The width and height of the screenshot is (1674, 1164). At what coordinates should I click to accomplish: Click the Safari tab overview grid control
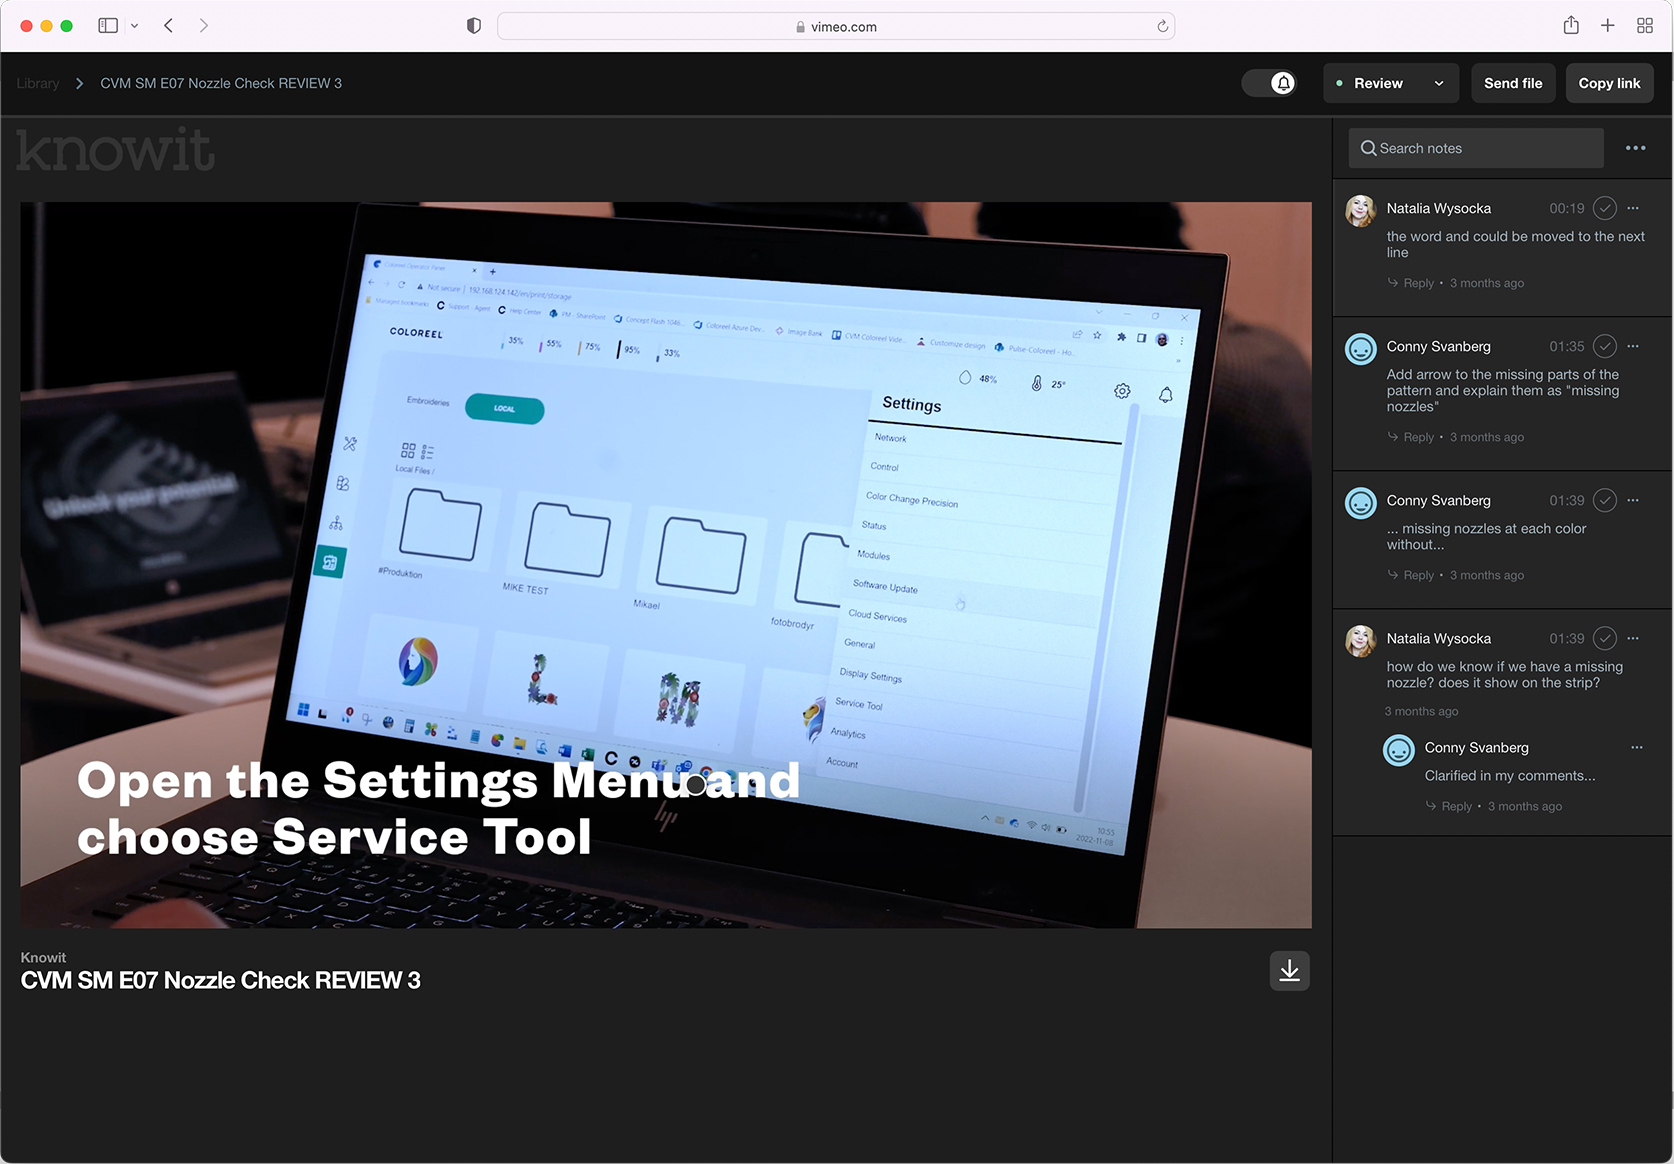point(1644,25)
